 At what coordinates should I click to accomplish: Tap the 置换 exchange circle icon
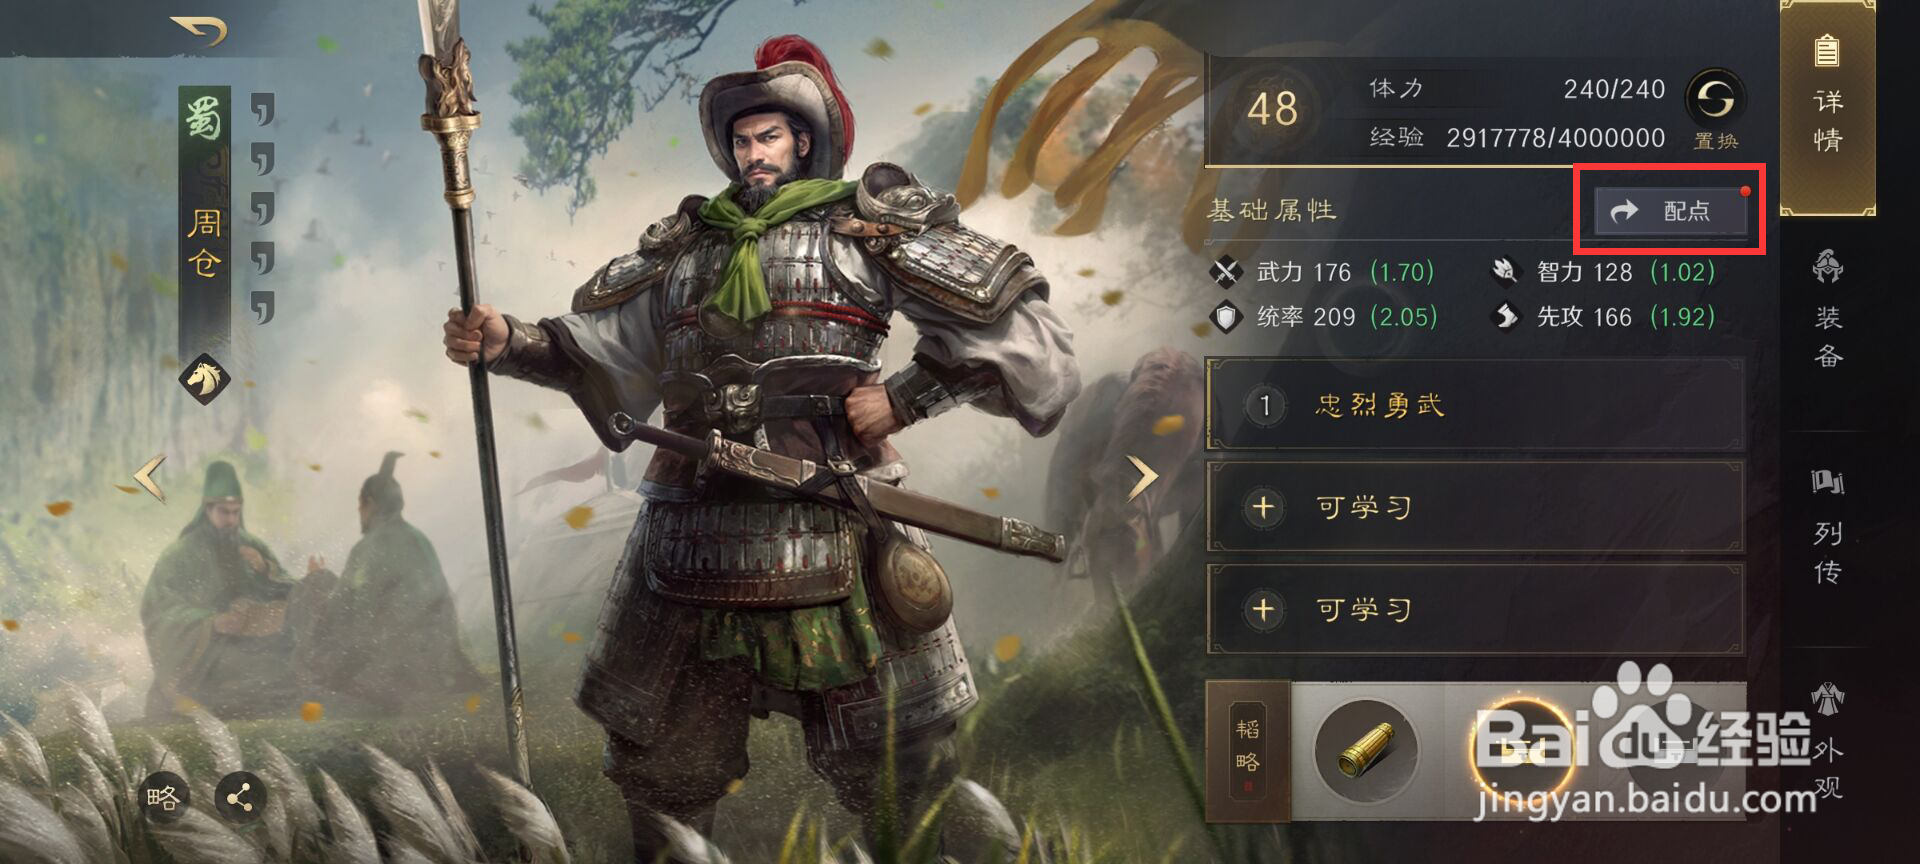coord(1716,99)
